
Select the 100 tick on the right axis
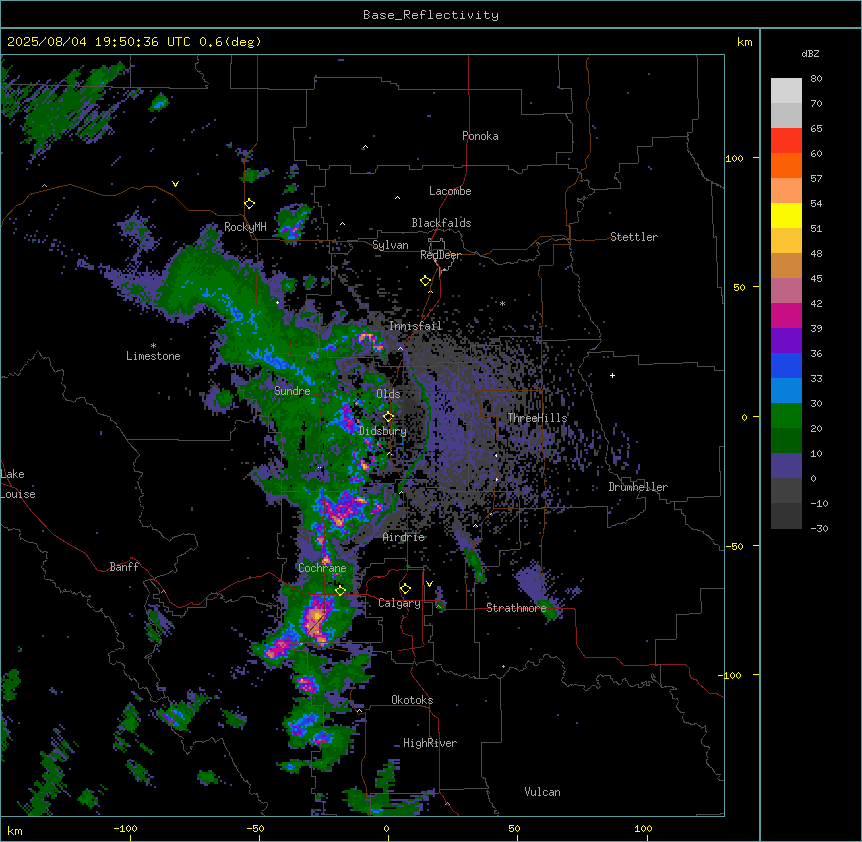pos(734,158)
